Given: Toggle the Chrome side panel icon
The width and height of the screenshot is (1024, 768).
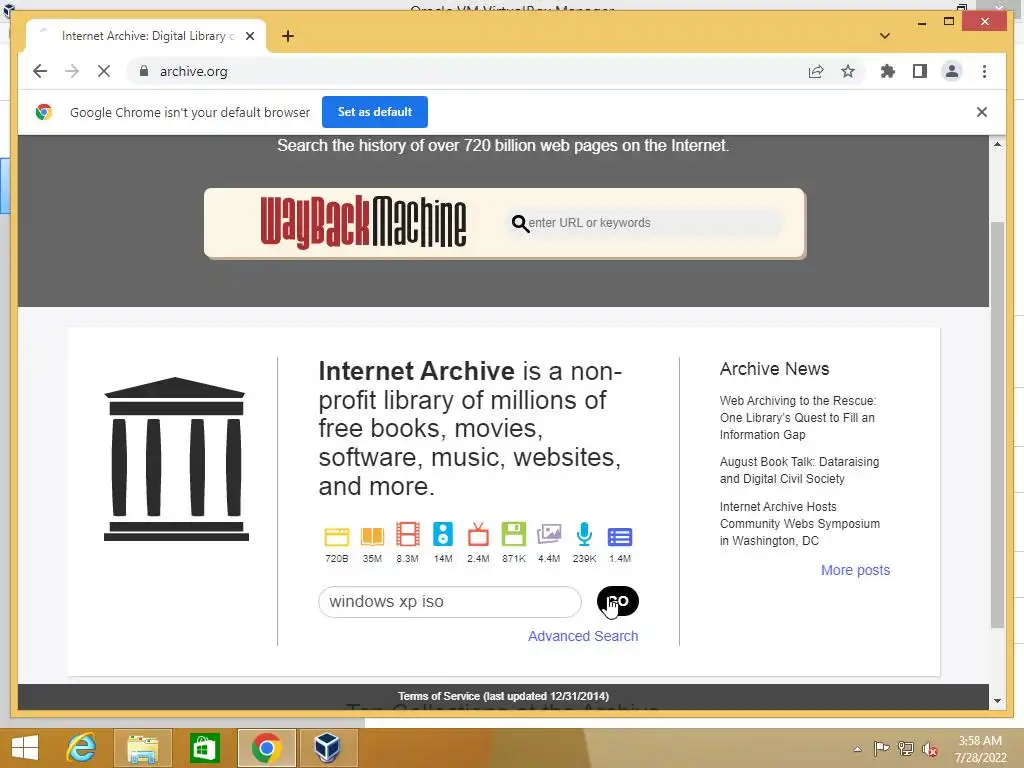Looking at the screenshot, I should (x=920, y=71).
